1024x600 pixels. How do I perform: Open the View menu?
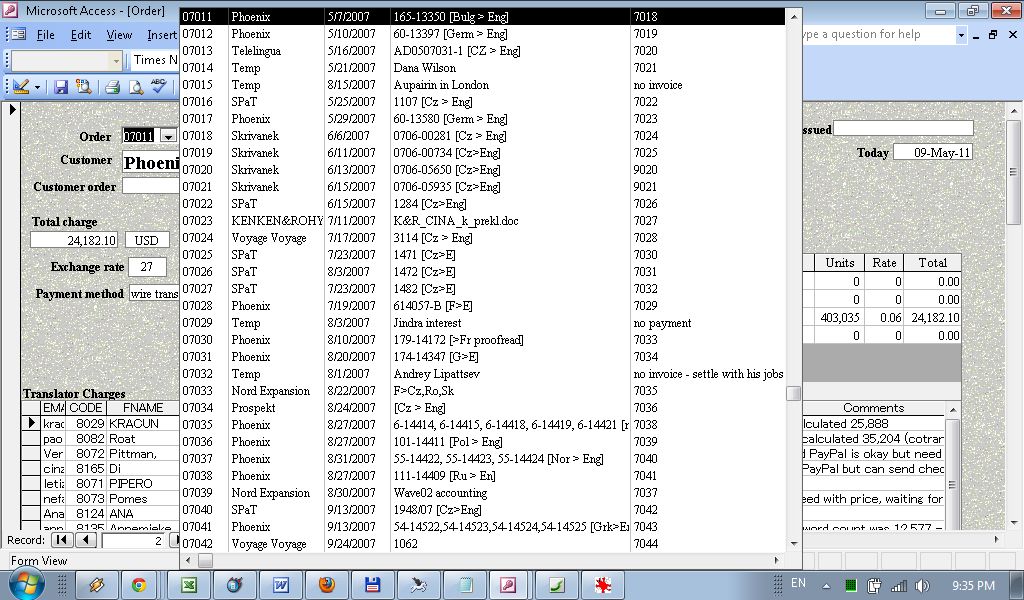[x=120, y=35]
